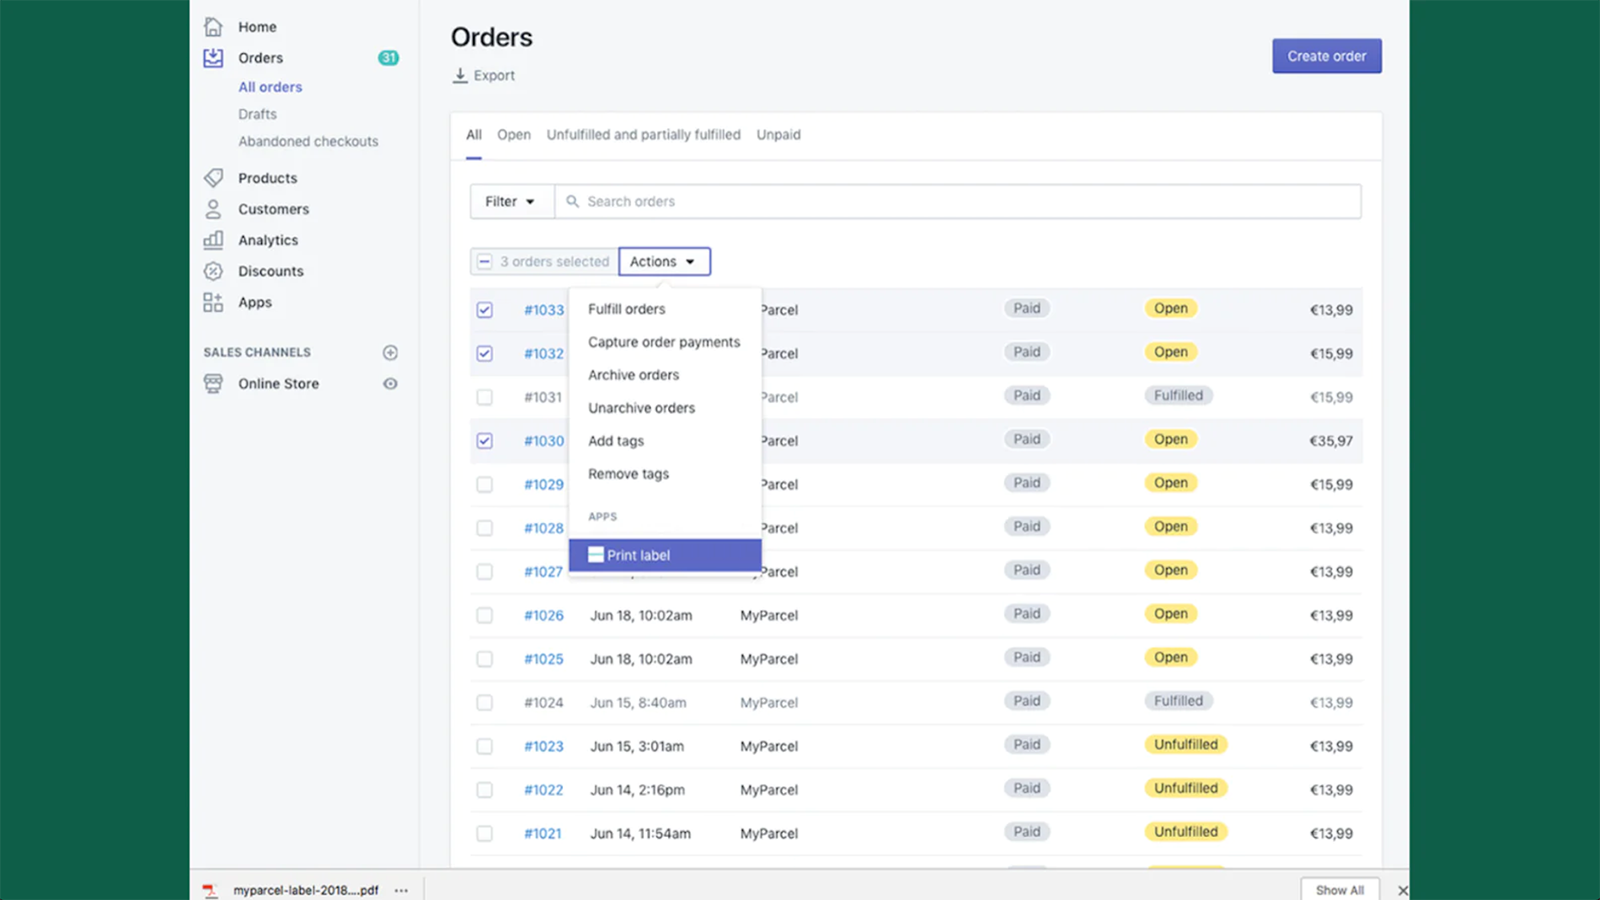Click the Discounts percent badge icon
This screenshot has width=1600, height=900.
(213, 271)
